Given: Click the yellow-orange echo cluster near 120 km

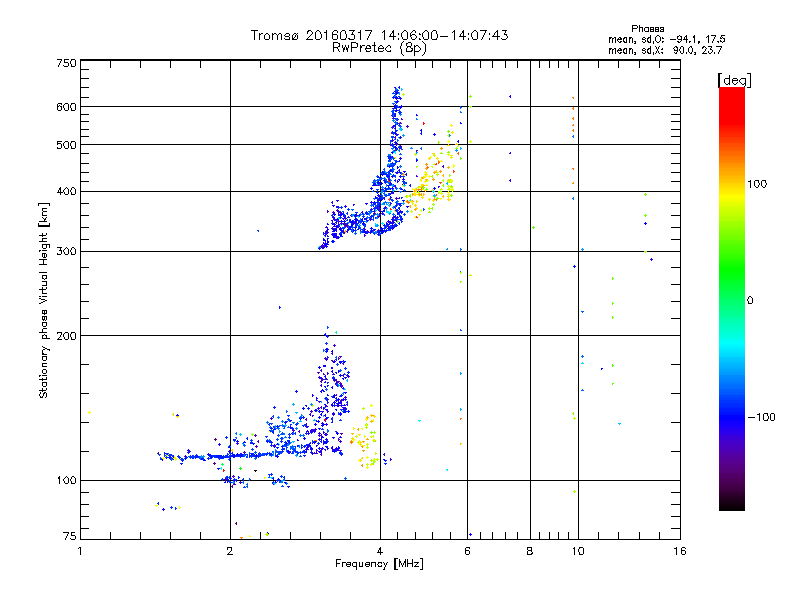Looking at the screenshot, I should 365,436.
